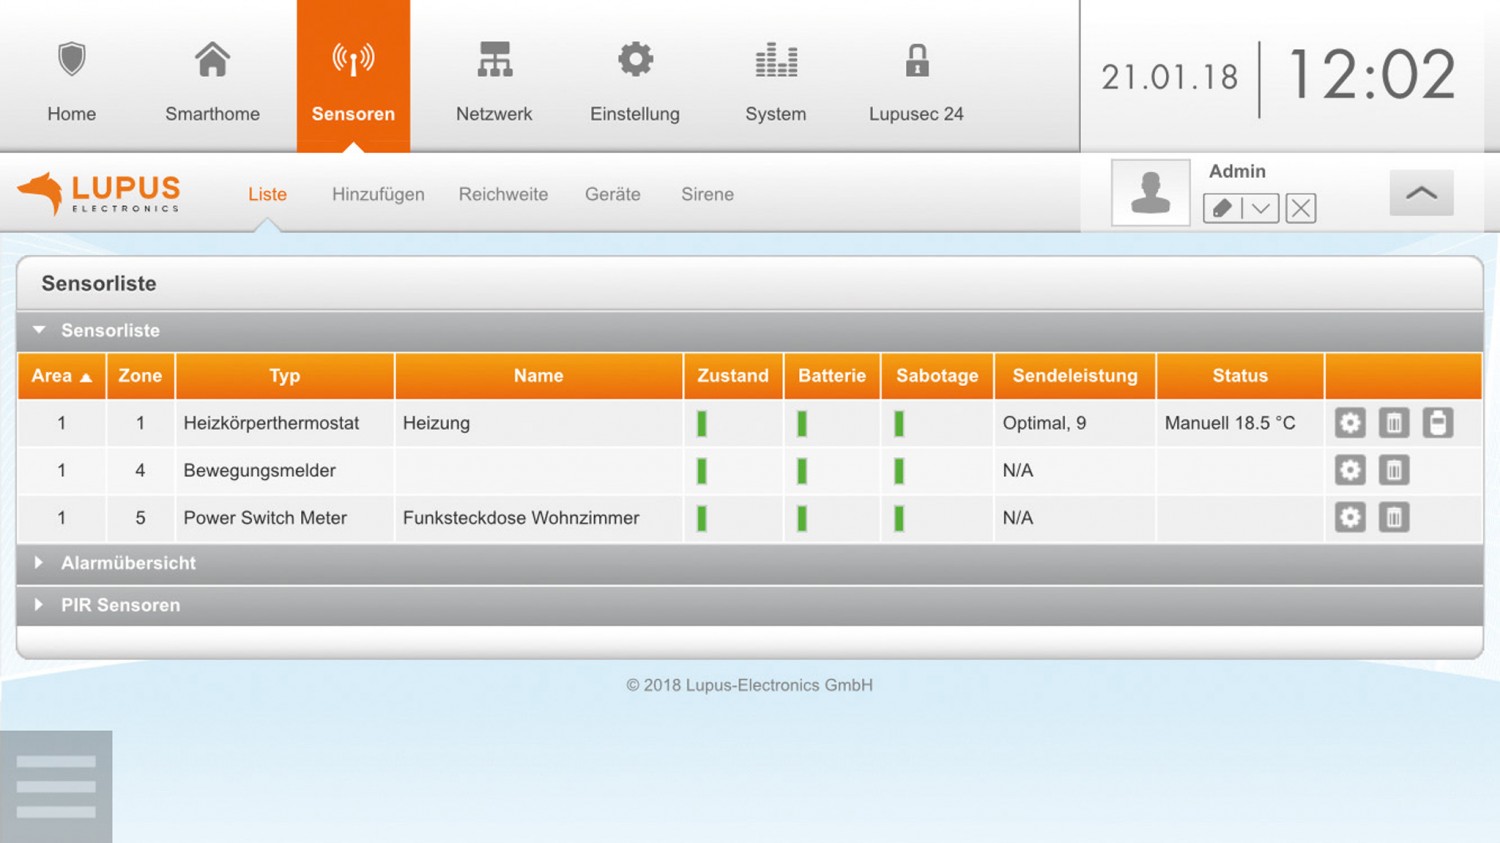Click Zustand indicator for Heizkörperthermostat
The image size is (1500, 843).
pos(702,424)
